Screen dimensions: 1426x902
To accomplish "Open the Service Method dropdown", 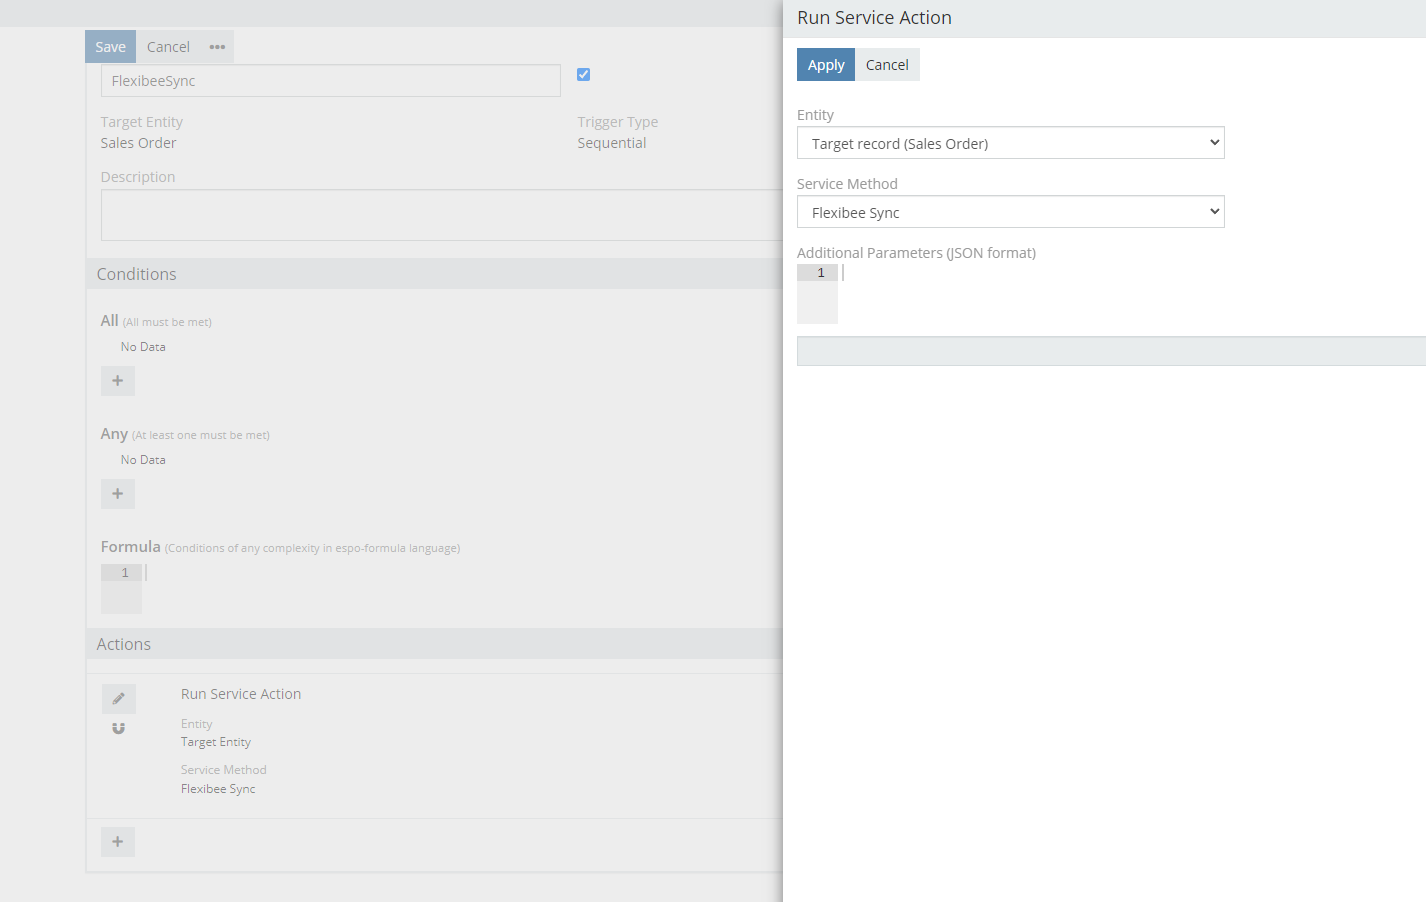I will point(1010,212).
